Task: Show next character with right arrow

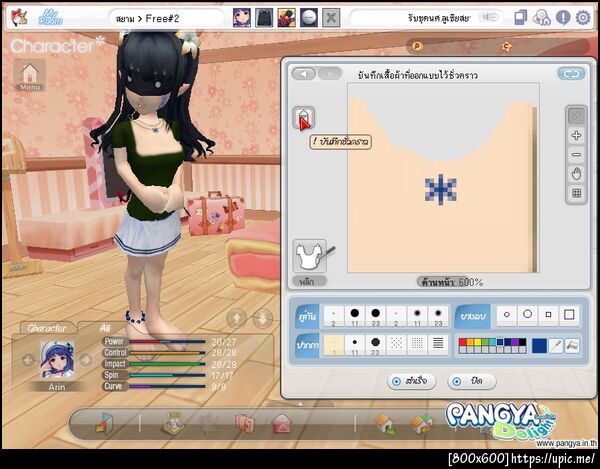Action: coord(86,360)
